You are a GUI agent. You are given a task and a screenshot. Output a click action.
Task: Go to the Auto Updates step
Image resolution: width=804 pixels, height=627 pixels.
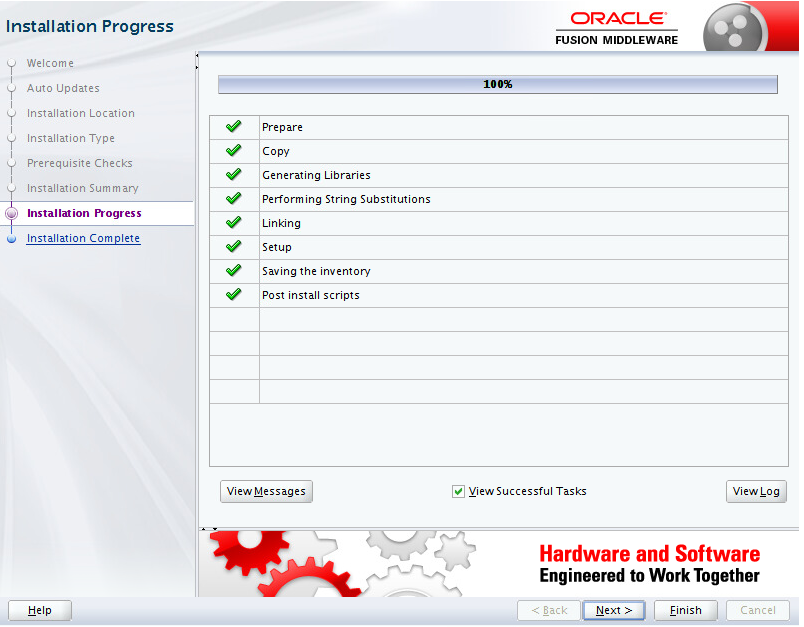pyautogui.click(x=63, y=88)
